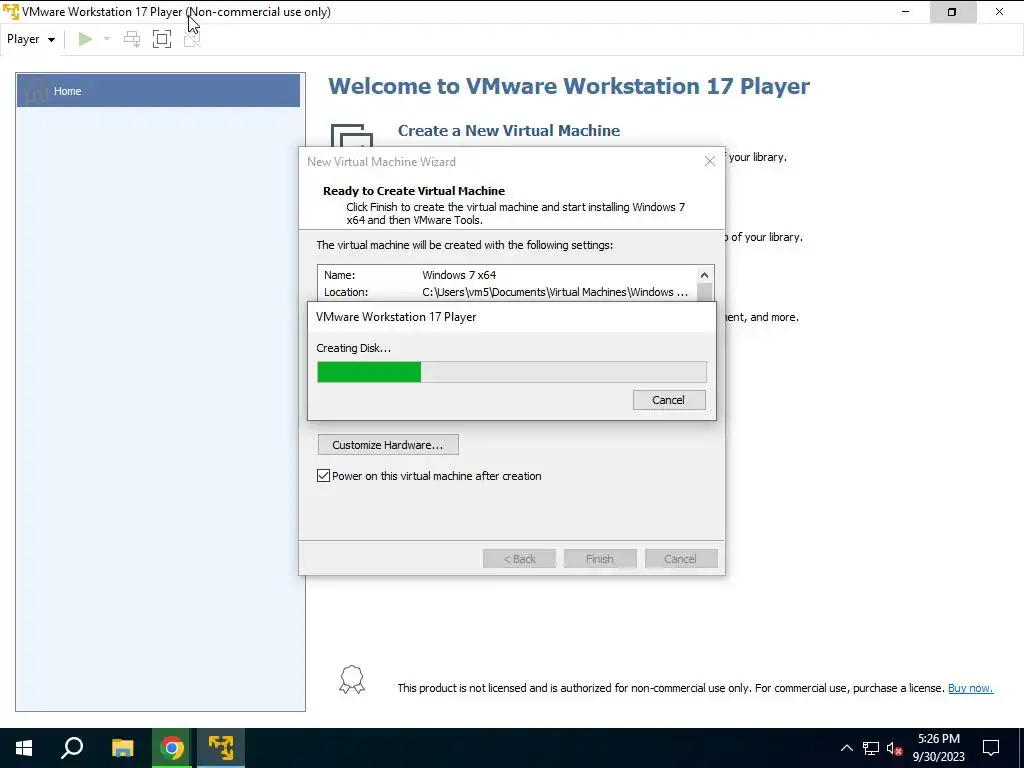
Task: Open the Player menu dropdown
Action: click(31, 39)
